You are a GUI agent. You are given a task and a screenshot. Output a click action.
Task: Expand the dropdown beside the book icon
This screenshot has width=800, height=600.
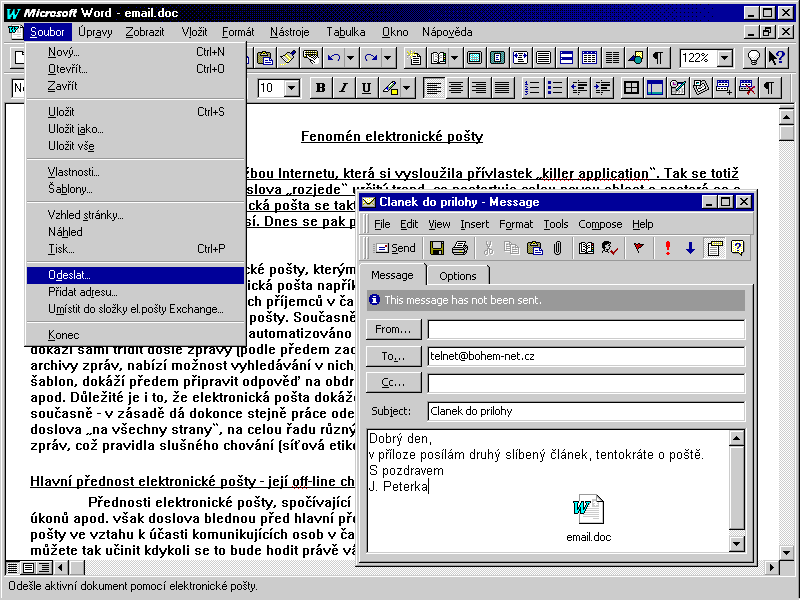click(454, 58)
